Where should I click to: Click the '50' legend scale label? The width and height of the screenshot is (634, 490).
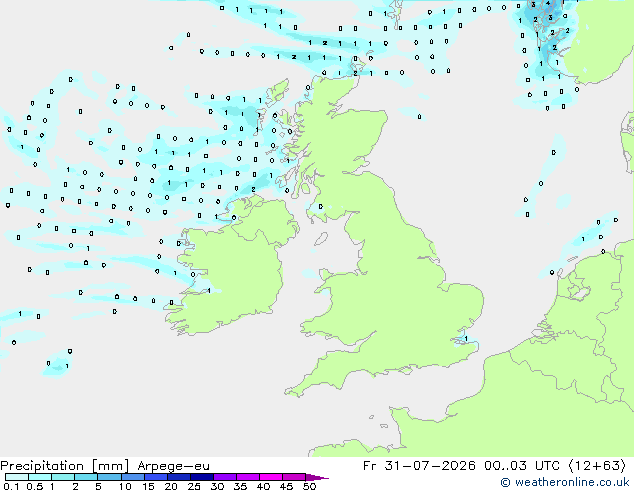click(310, 486)
